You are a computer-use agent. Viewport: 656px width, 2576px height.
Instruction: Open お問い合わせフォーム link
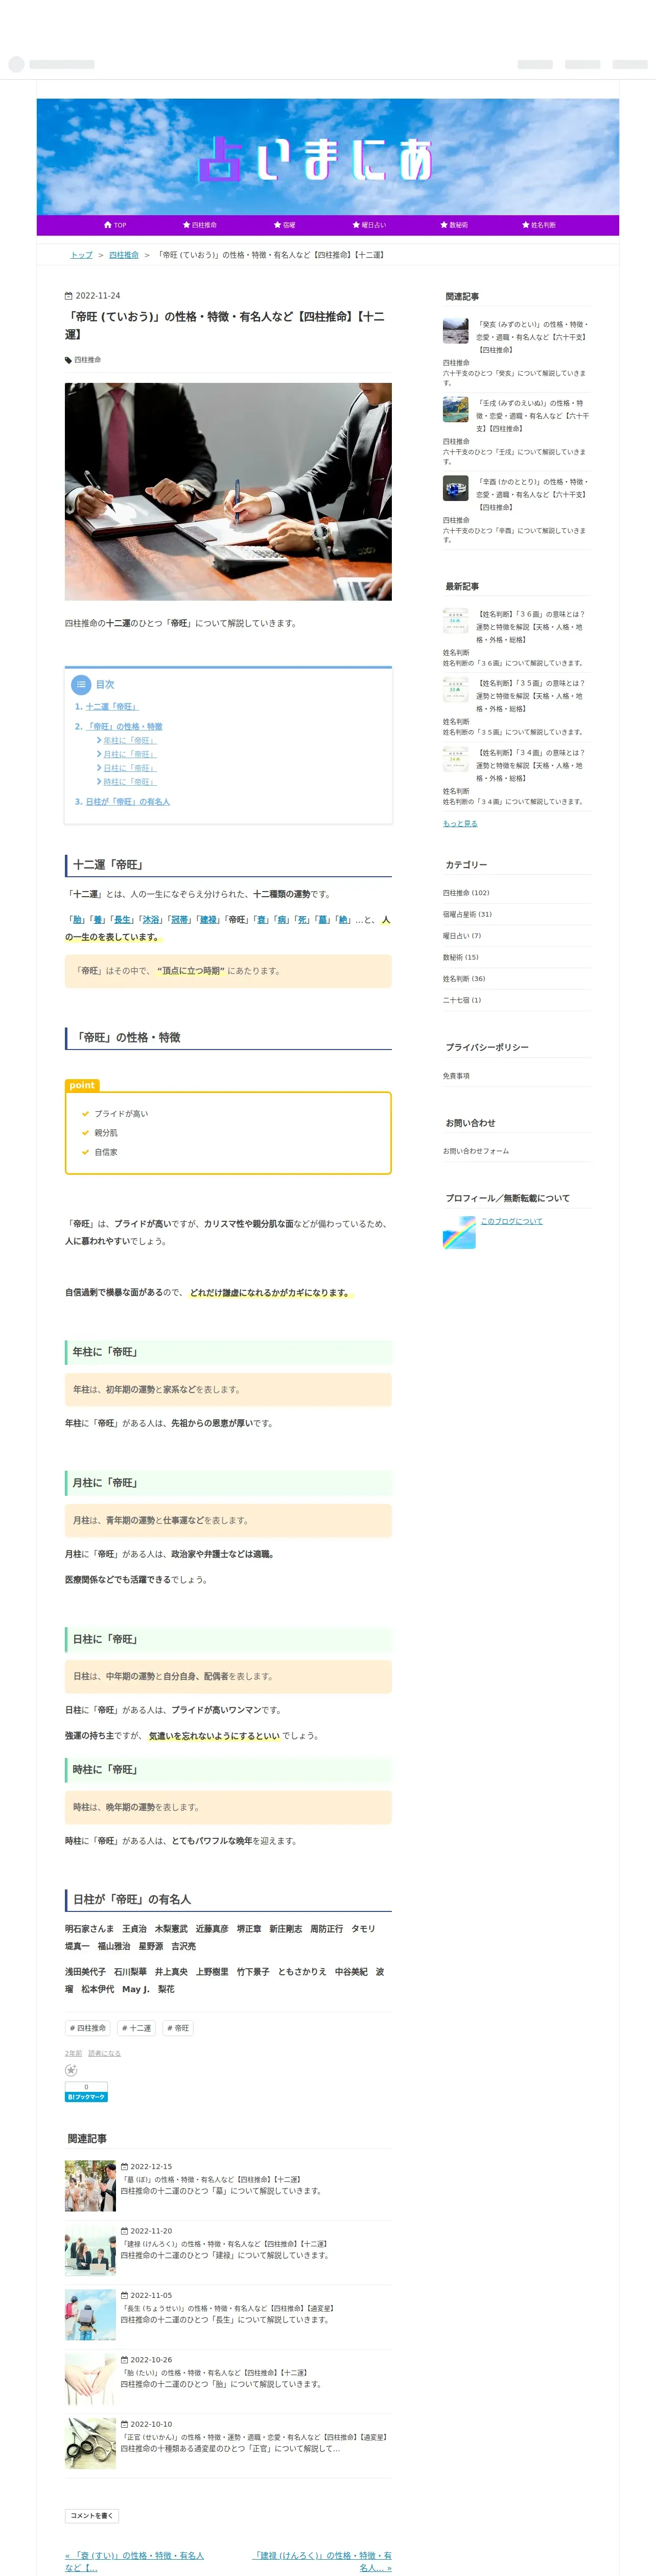coord(476,1151)
